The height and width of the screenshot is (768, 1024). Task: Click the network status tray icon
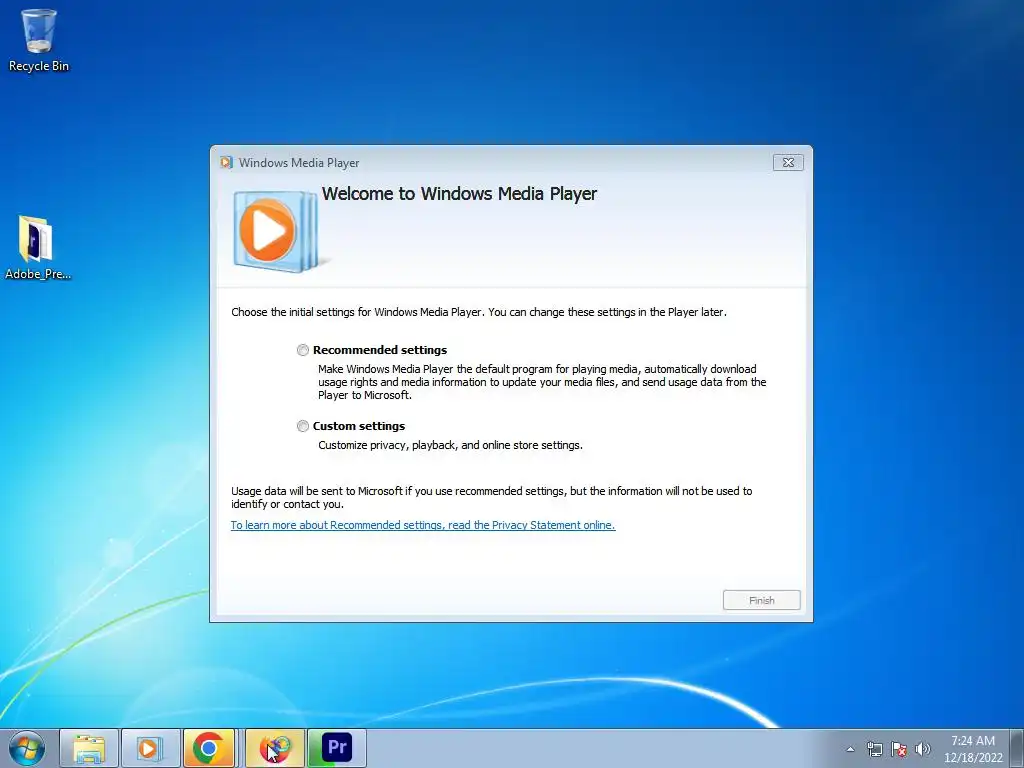click(874, 749)
